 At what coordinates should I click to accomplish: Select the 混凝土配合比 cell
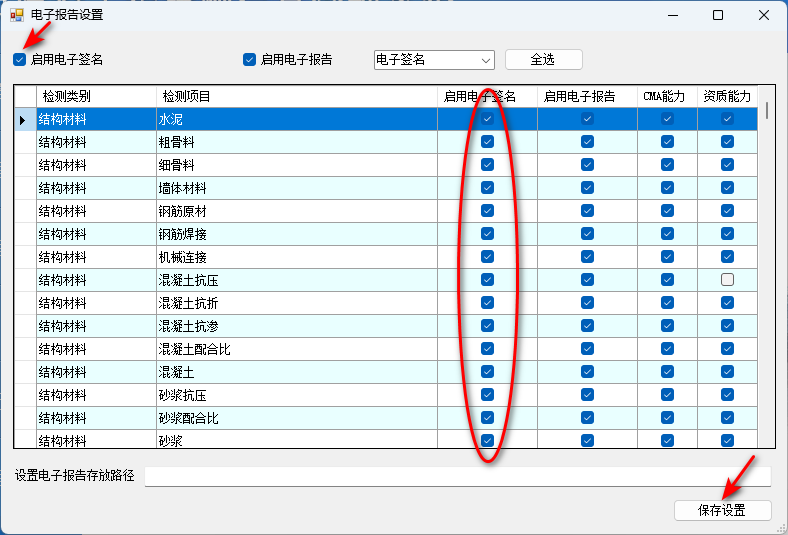296,349
